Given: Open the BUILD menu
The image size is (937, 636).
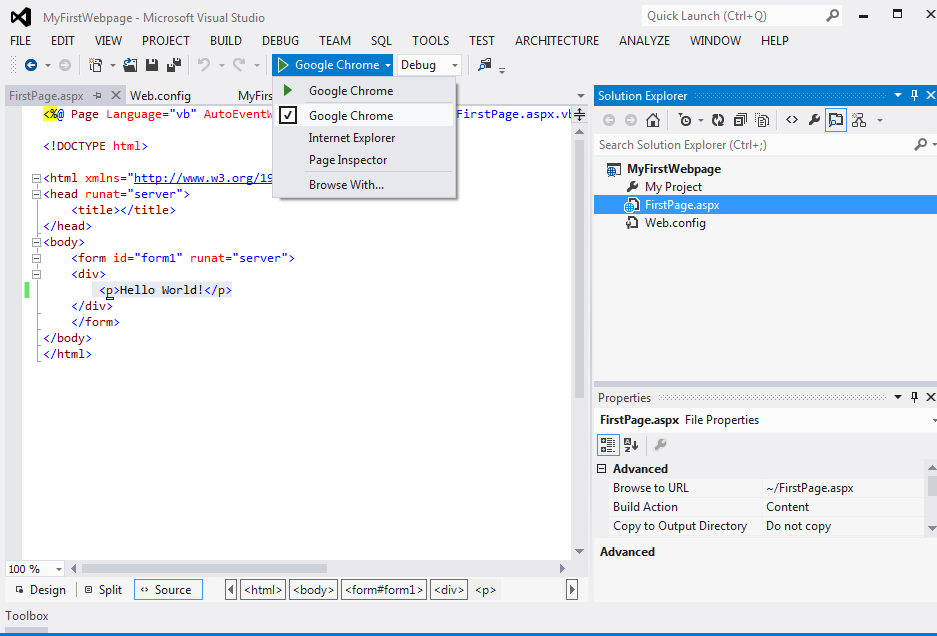Looking at the screenshot, I should (226, 41).
